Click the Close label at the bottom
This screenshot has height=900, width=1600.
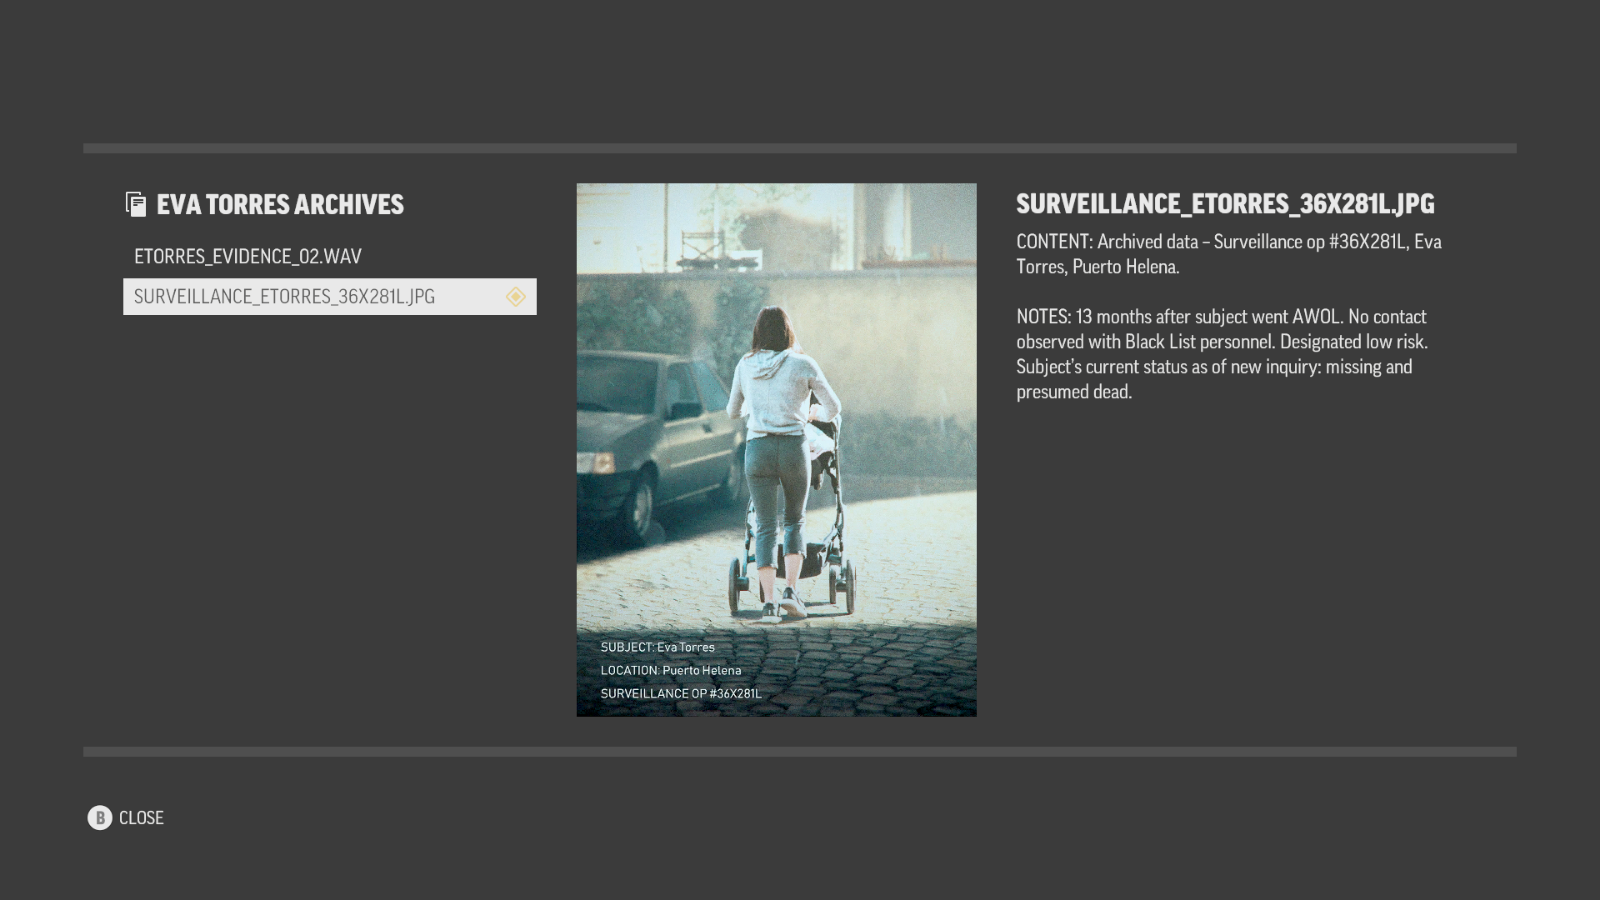[x=141, y=818]
